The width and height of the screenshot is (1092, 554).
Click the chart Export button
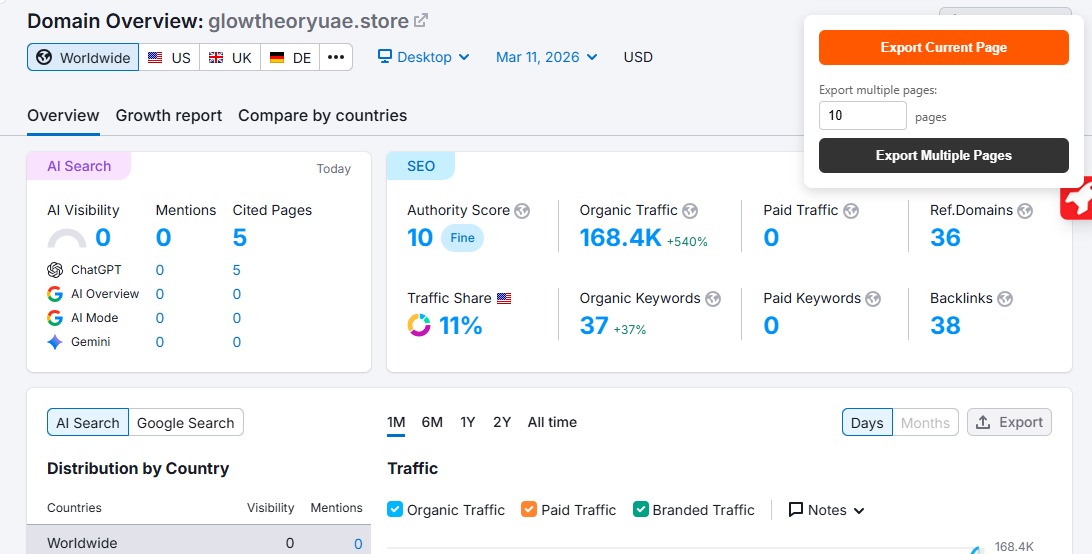click(x=1009, y=422)
